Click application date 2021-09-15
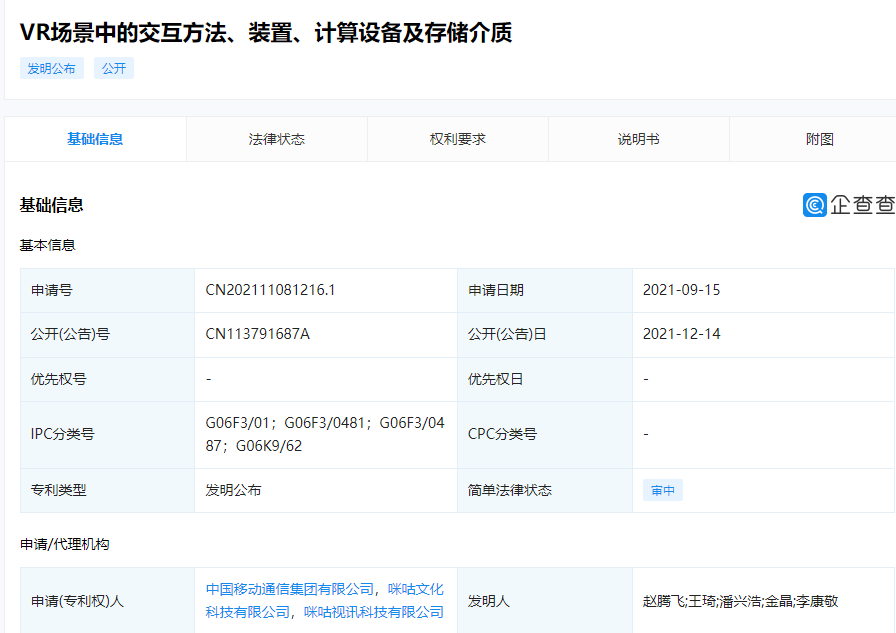Image resolution: width=896 pixels, height=633 pixels. [681, 290]
